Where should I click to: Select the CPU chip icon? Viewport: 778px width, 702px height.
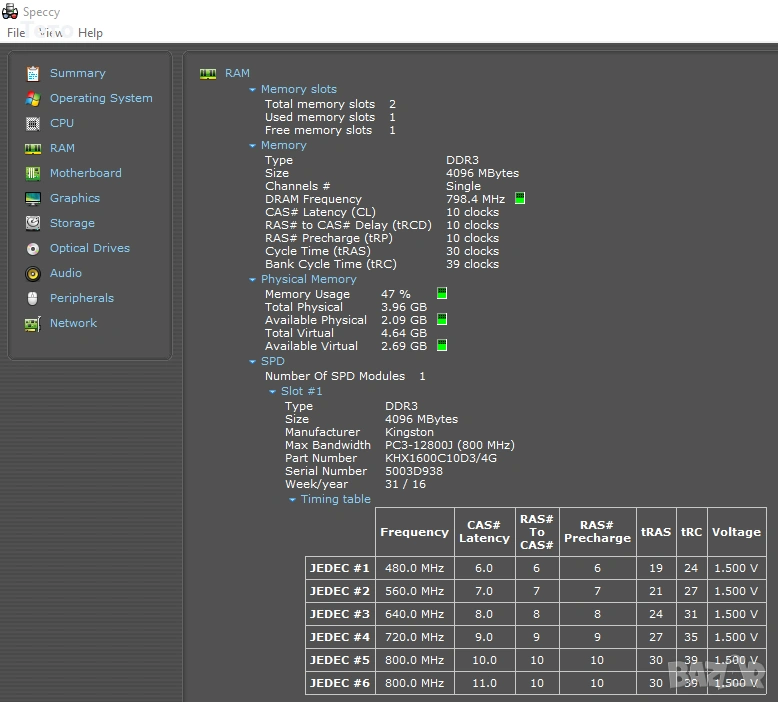click(33, 123)
